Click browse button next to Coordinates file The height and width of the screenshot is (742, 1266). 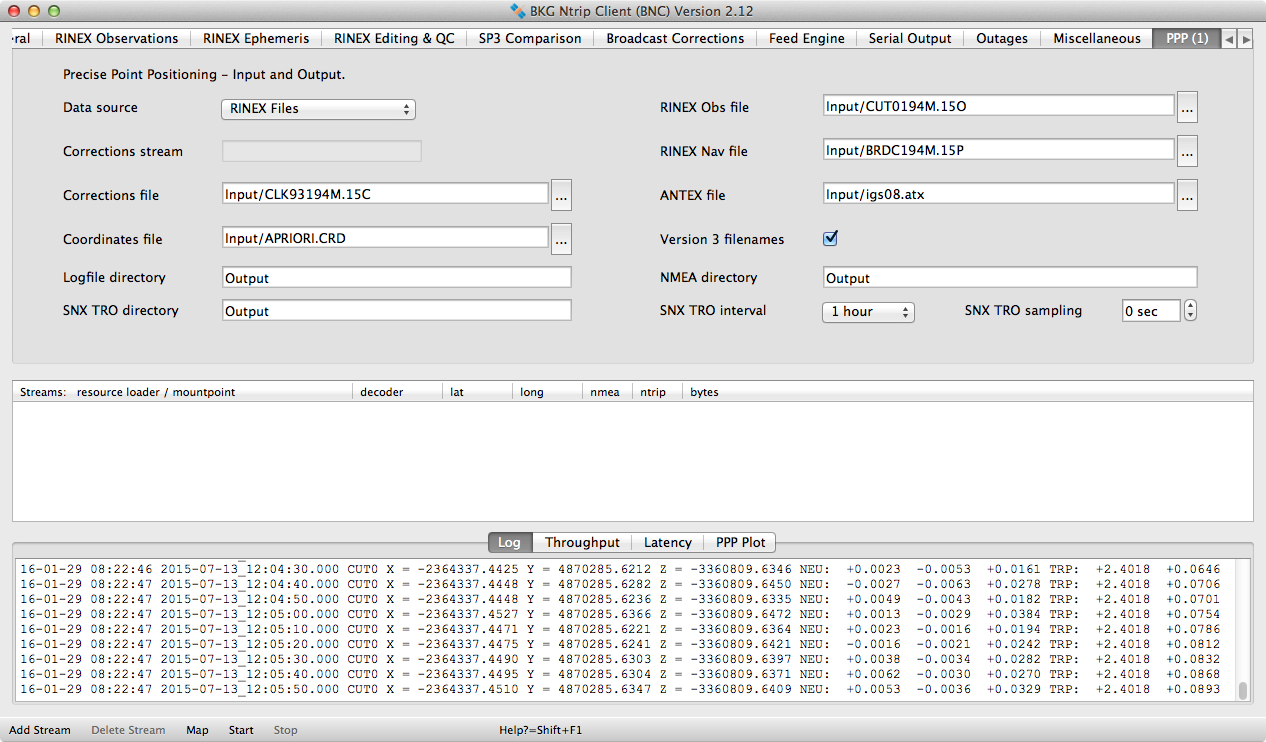pos(561,239)
